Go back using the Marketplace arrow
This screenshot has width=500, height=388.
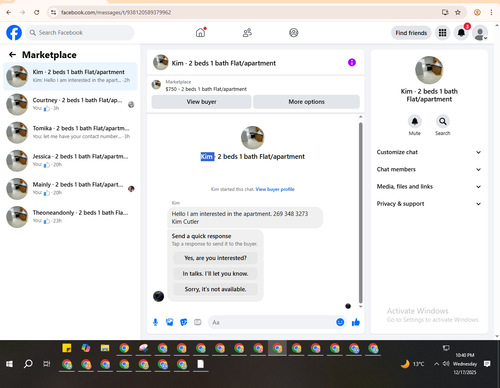13,55
